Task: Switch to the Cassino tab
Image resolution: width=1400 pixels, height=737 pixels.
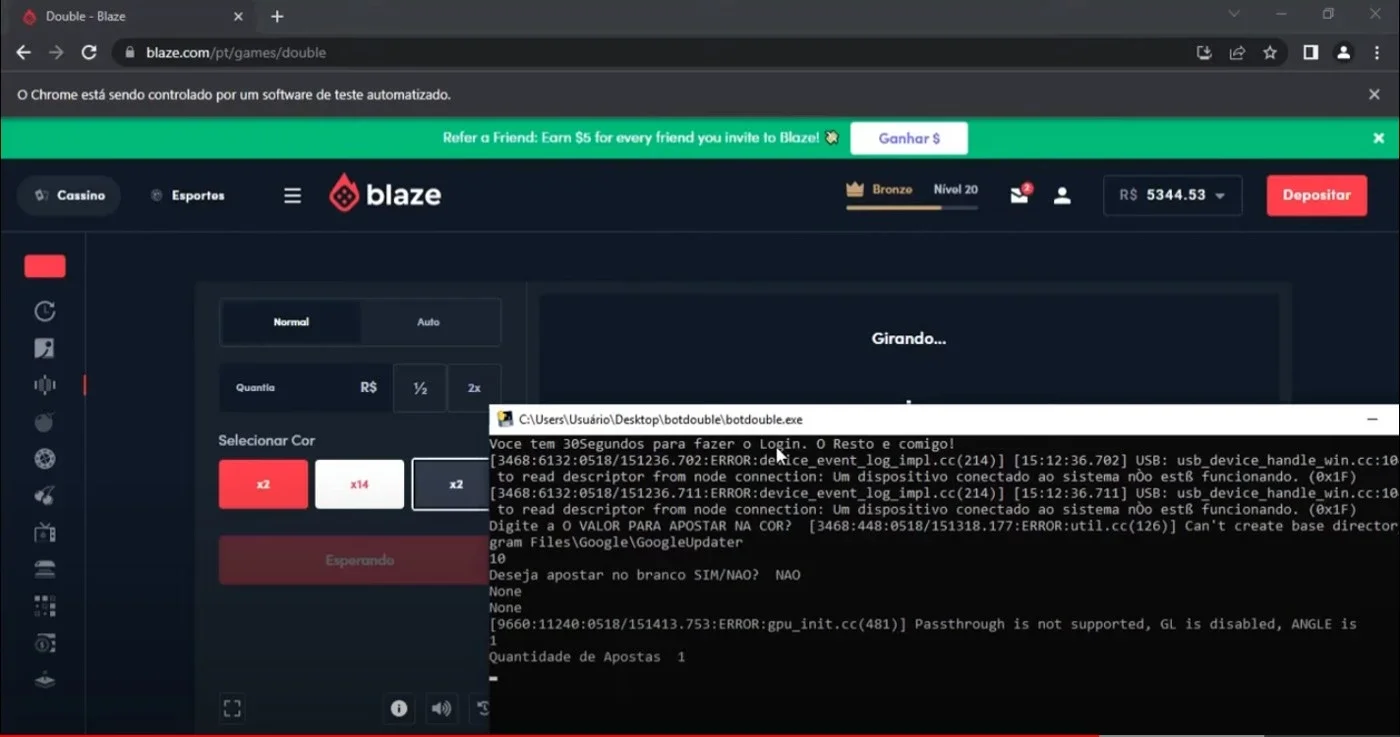Action: (69, 196)
